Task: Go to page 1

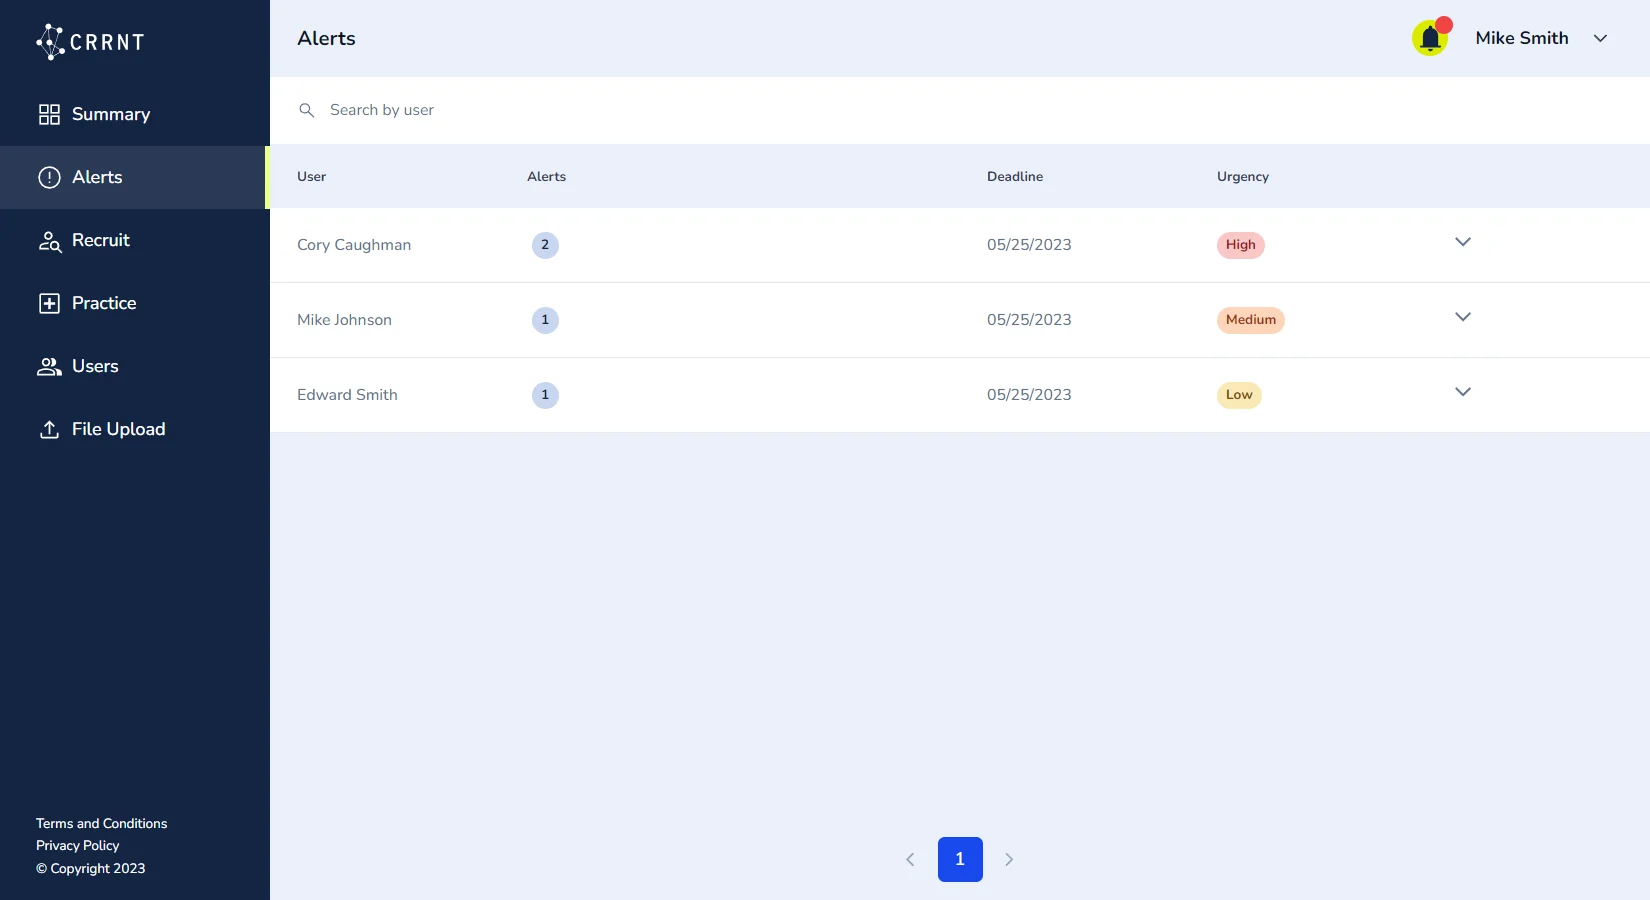Action: point(960,859)
